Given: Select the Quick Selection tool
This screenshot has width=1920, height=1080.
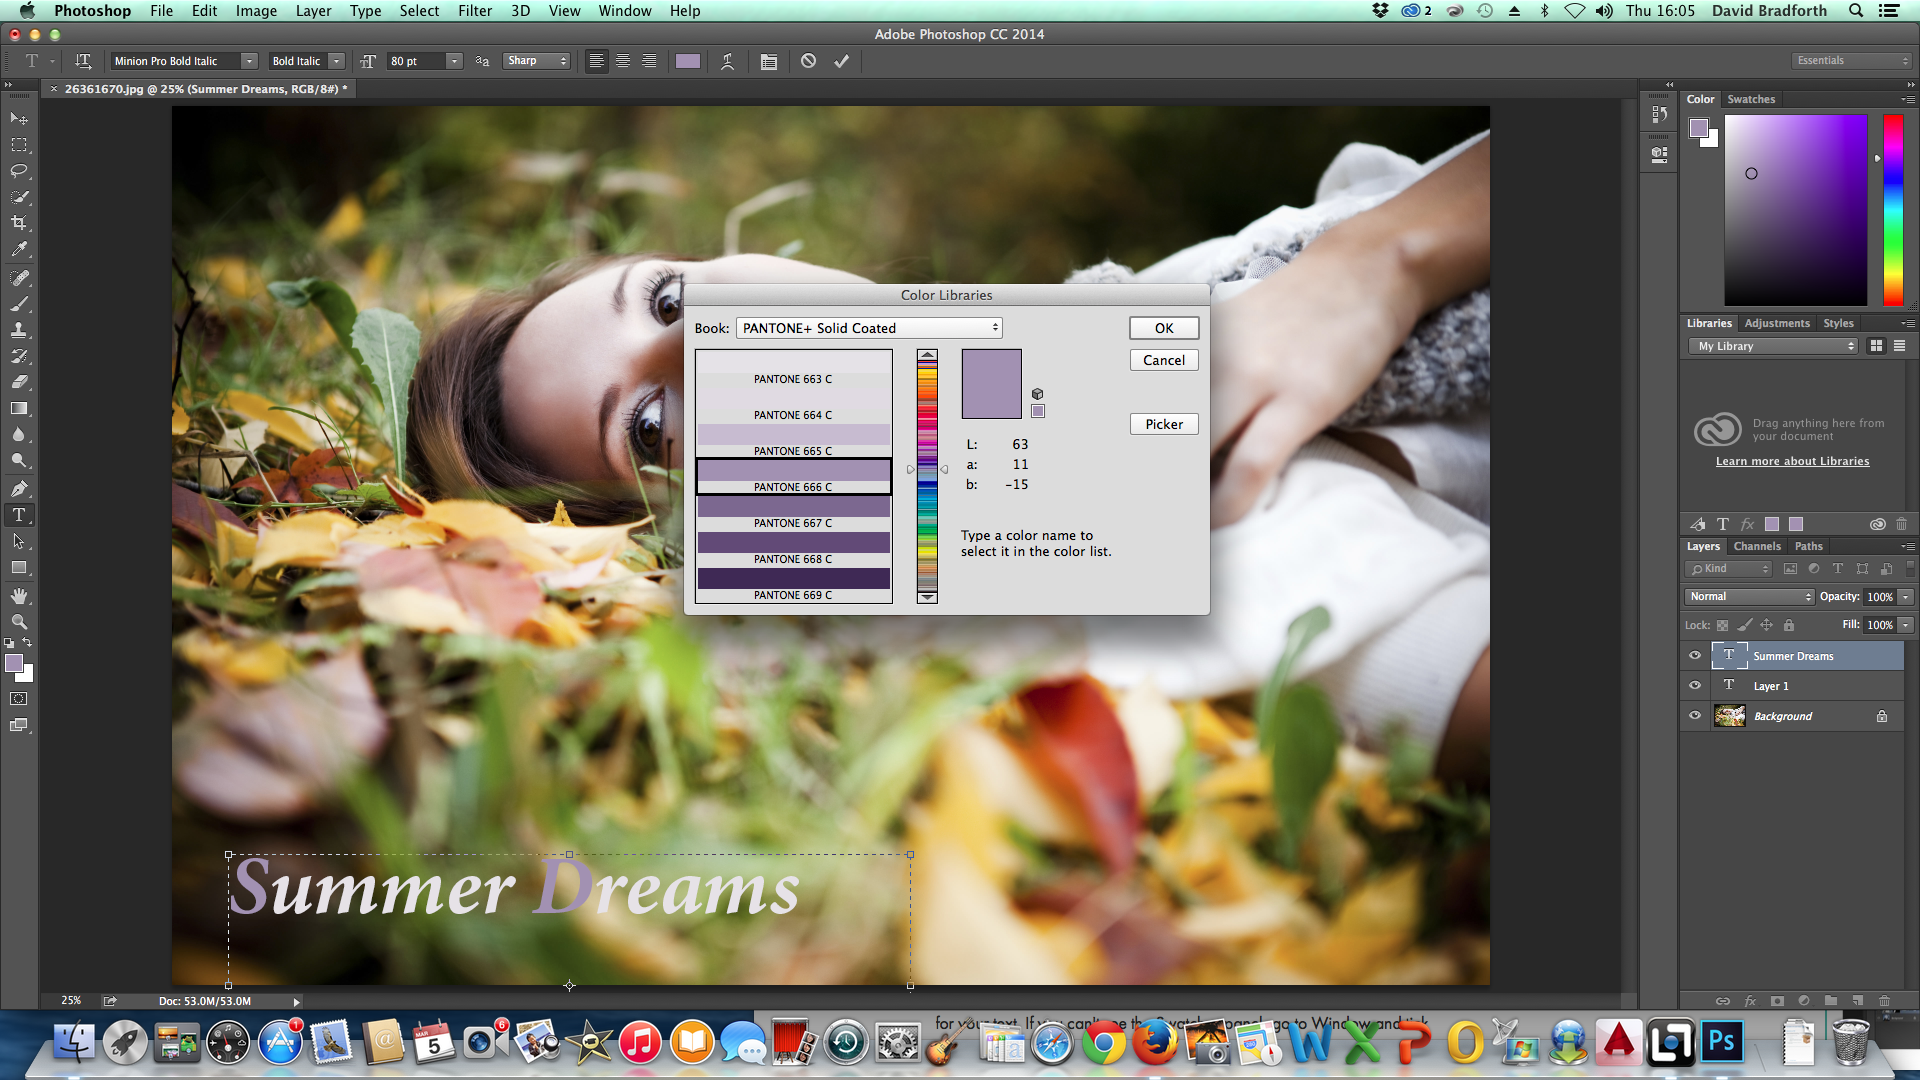Looking at the screenshot, I should pos(19,197).
